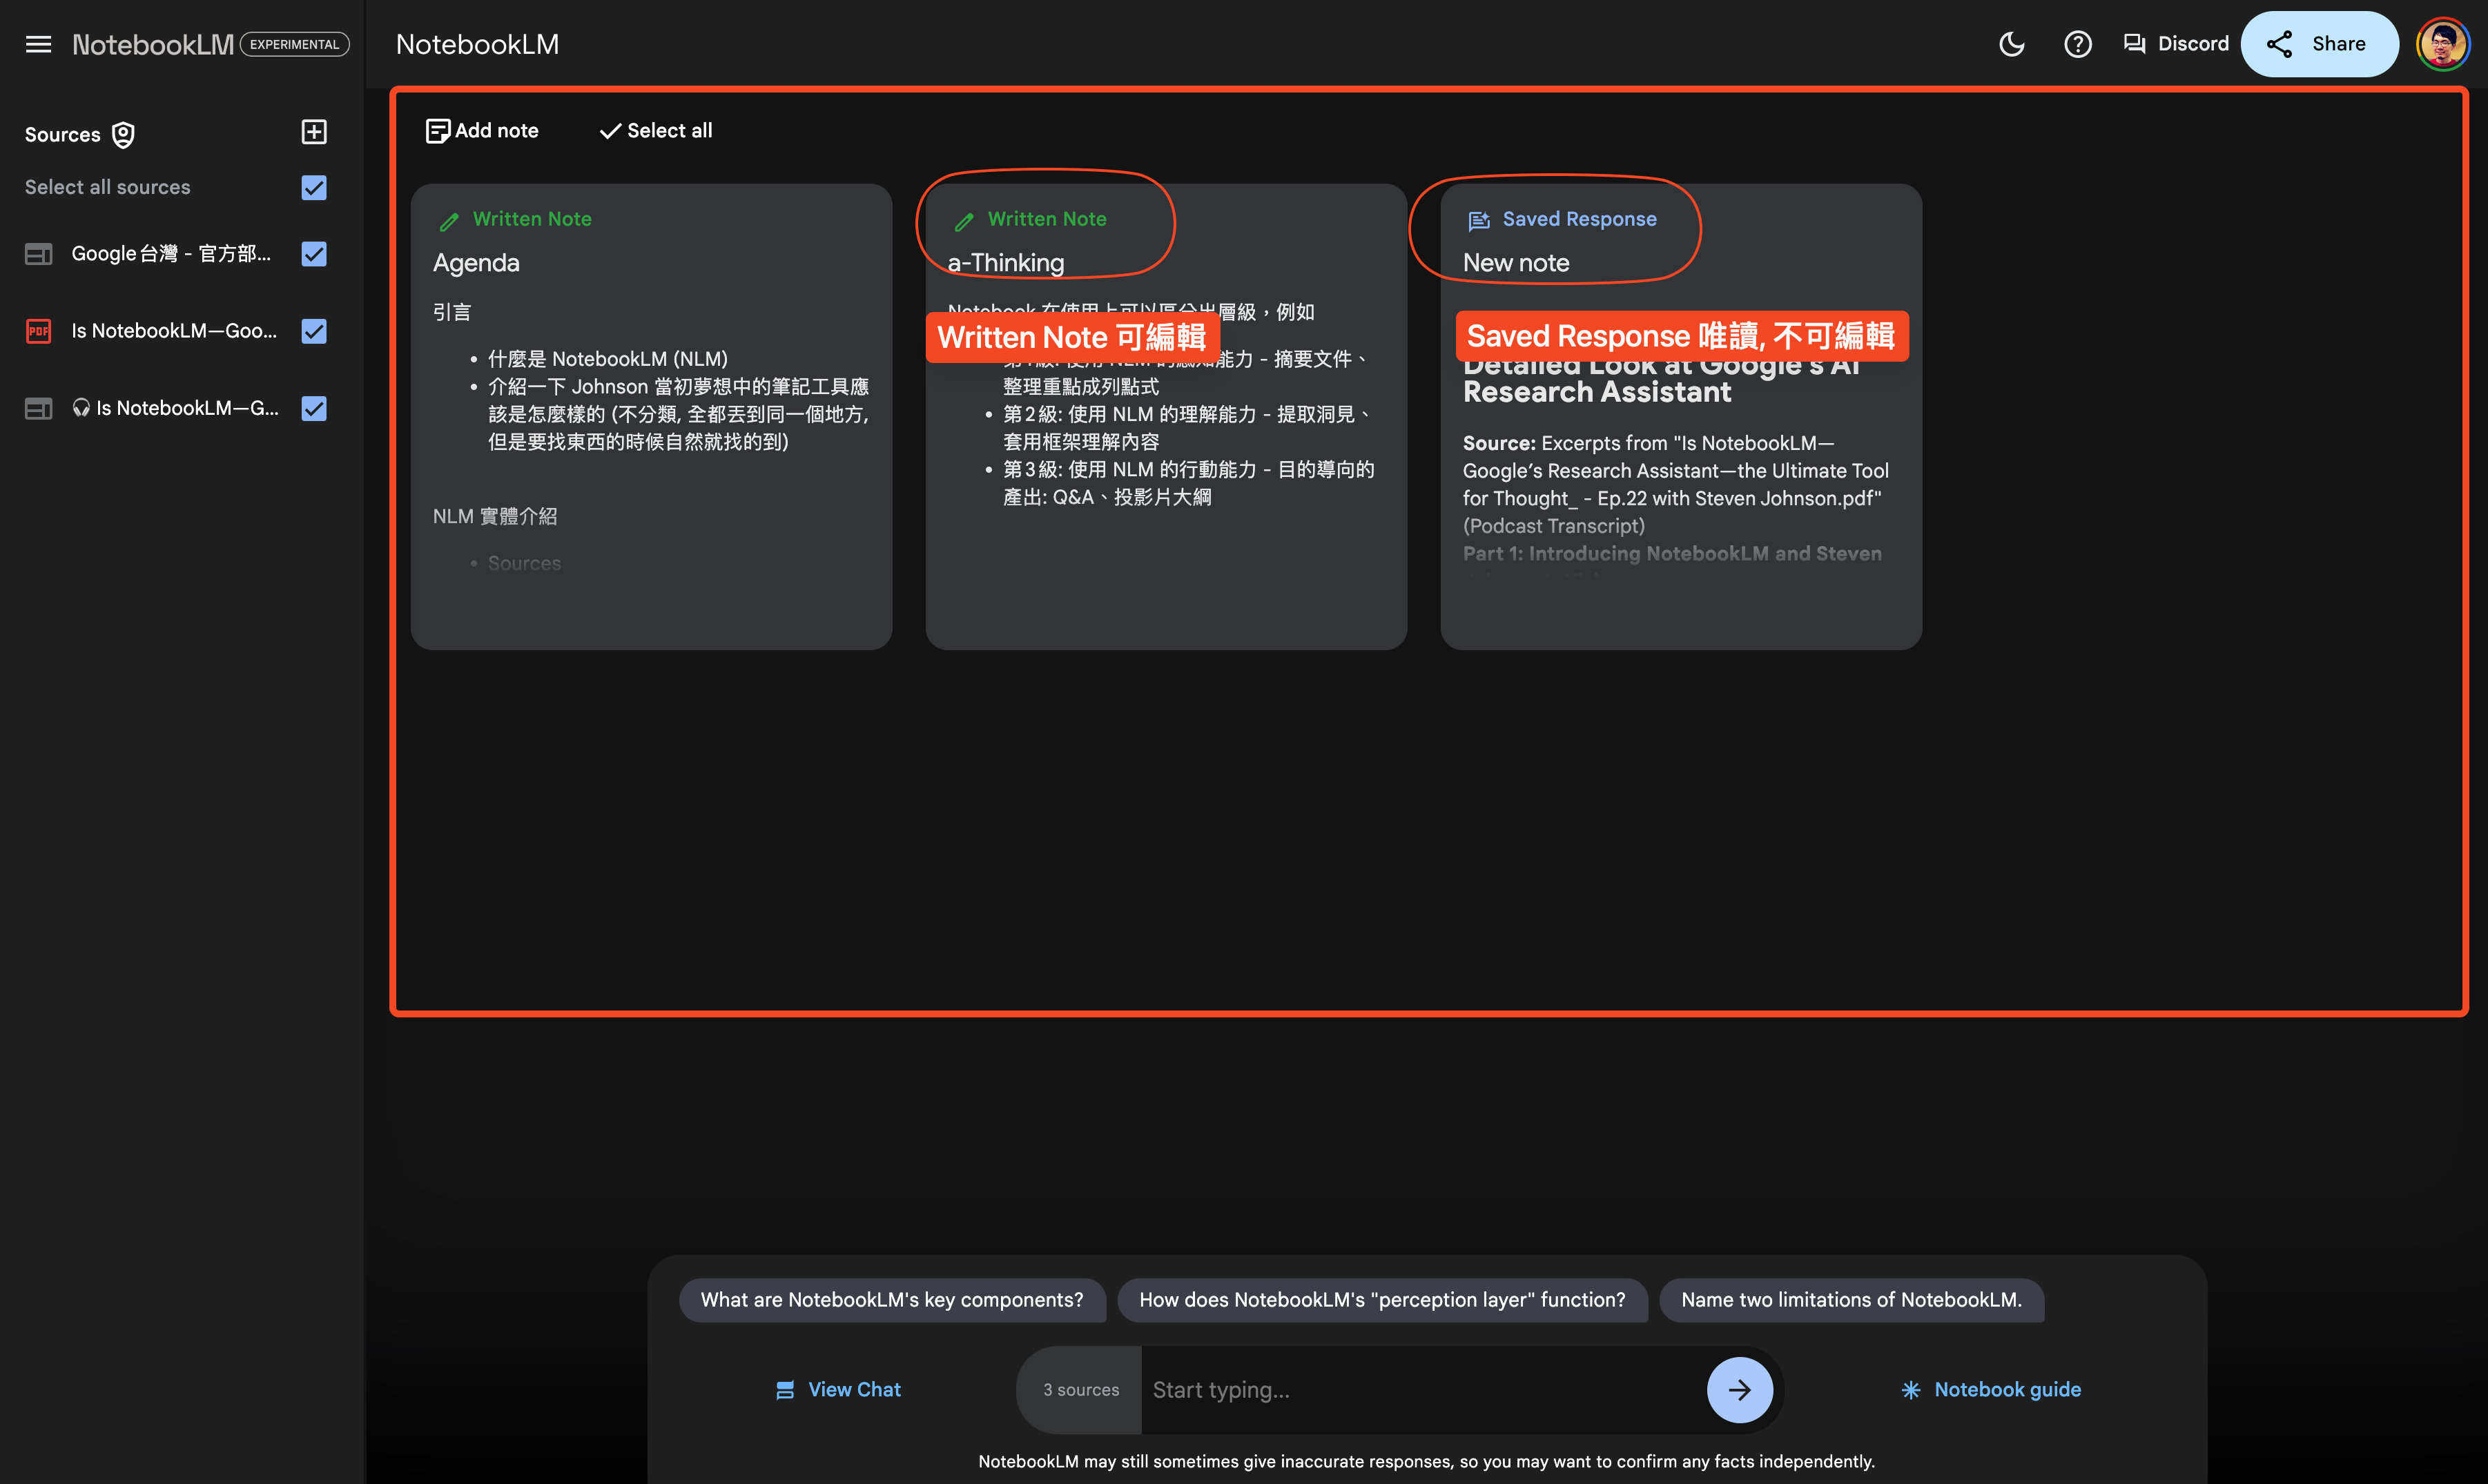Click the Start typing input field
This screenshot has width=2488, height=1484.
1420,1389
